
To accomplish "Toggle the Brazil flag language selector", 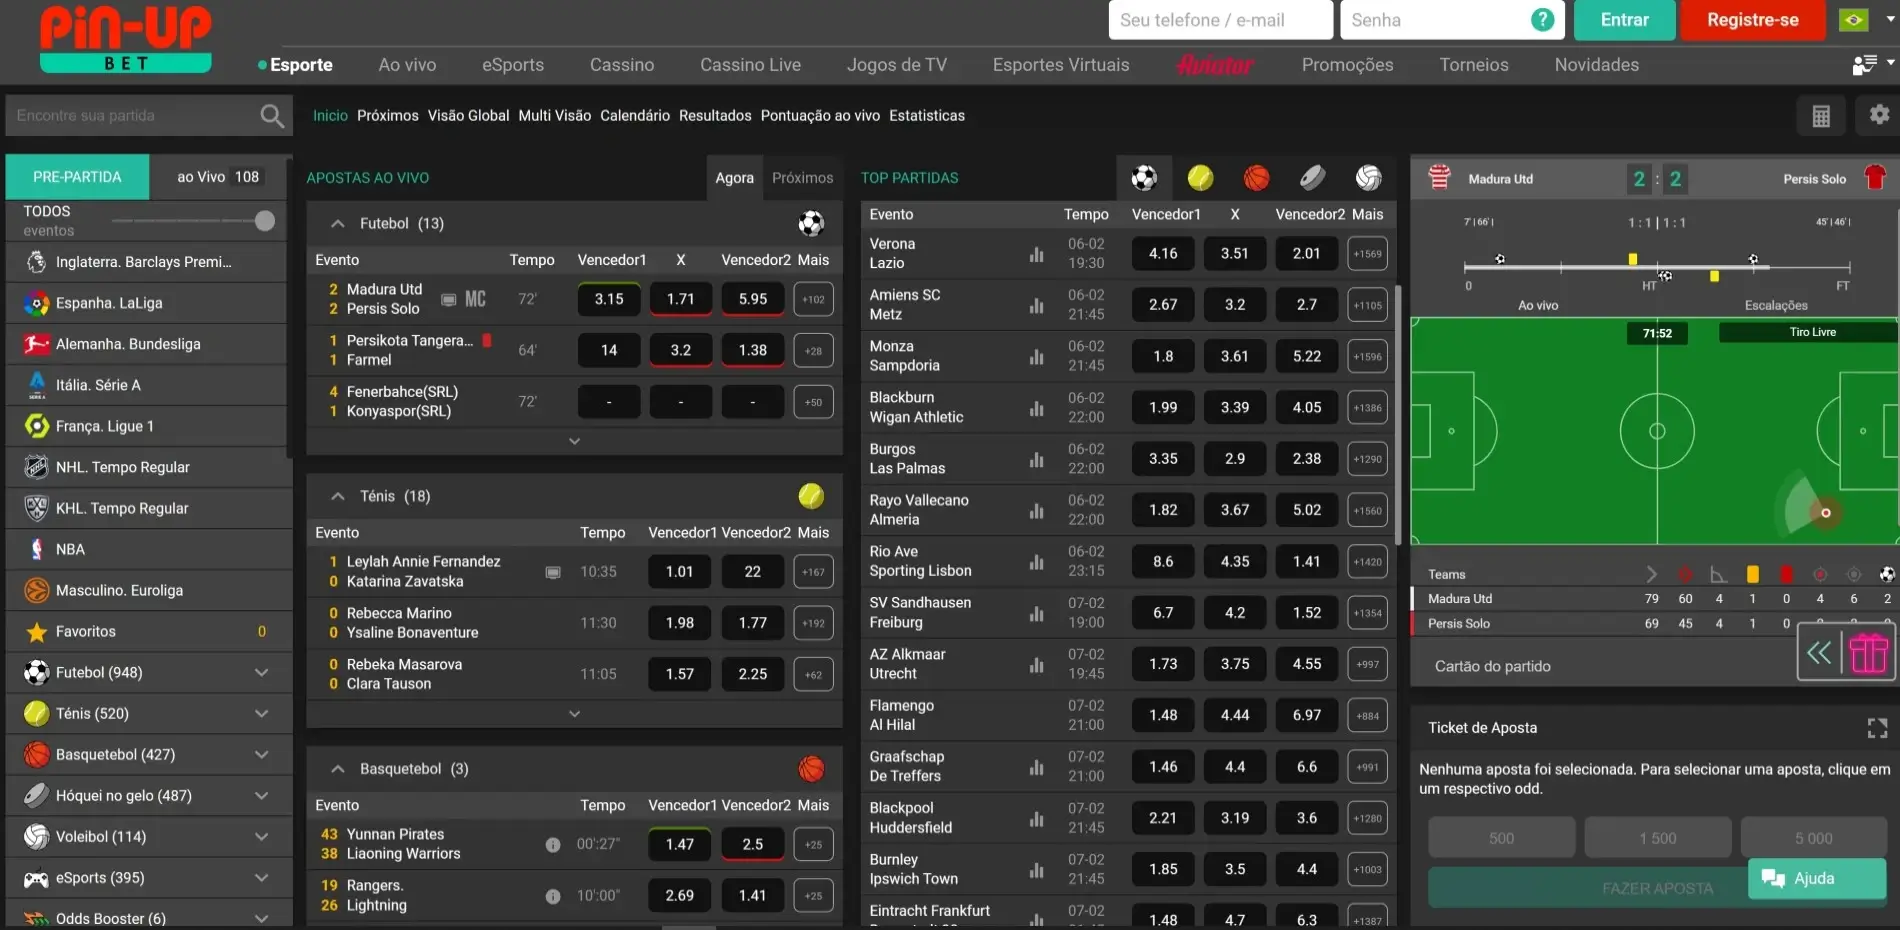I will click(x=1853, y=20).
